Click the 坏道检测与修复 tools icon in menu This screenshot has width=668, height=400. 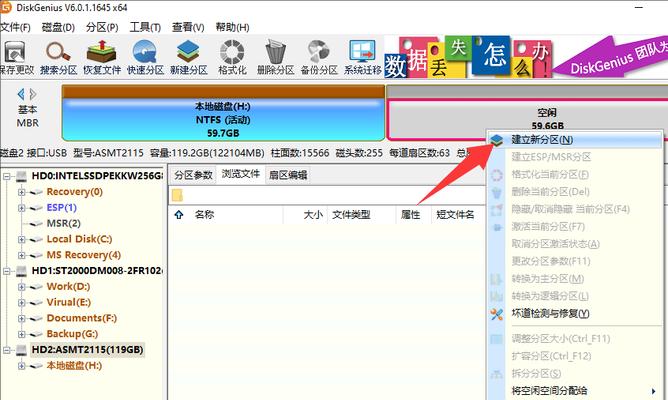point(497,314)
